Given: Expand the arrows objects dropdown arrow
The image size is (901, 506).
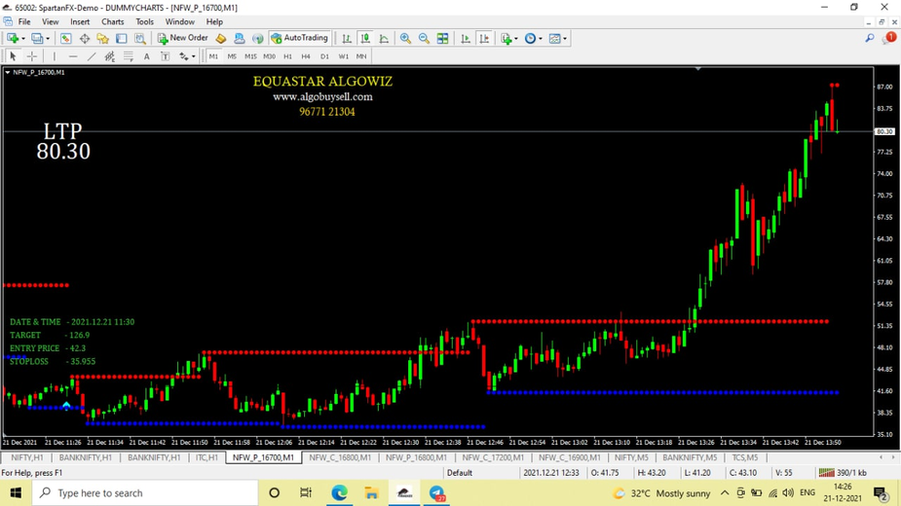Looking at the screenshot, I should [193, 56].
